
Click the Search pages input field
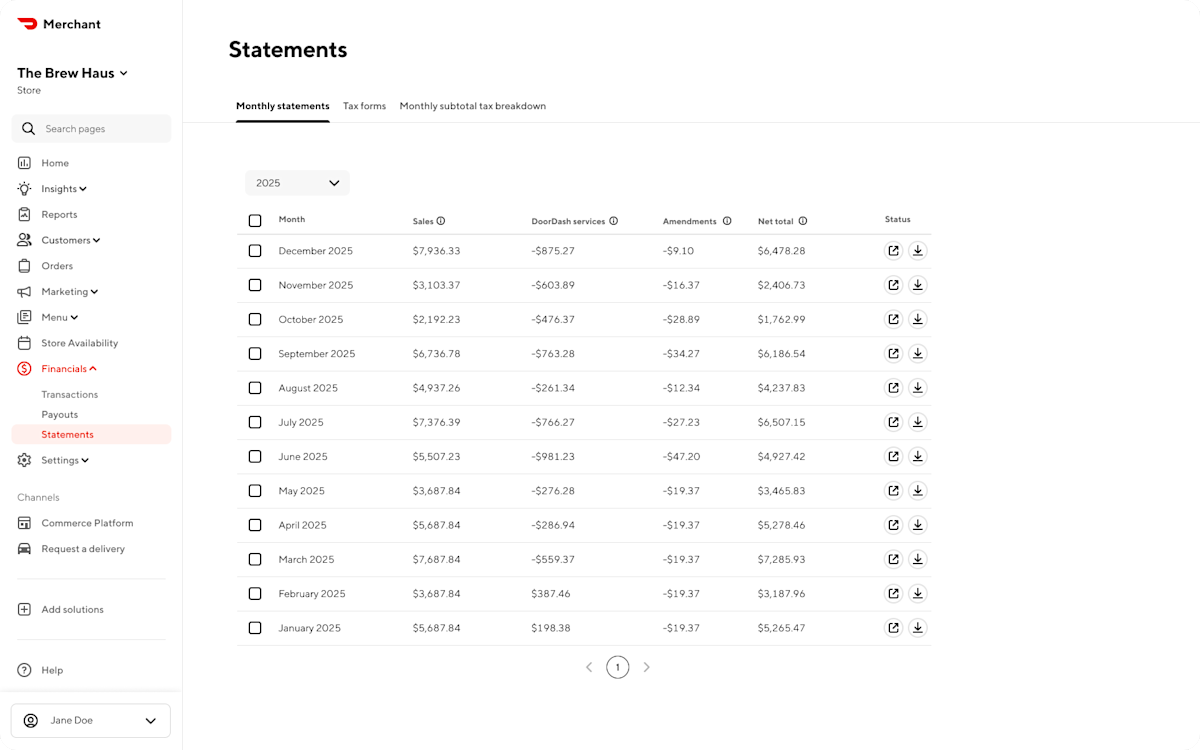91,128
